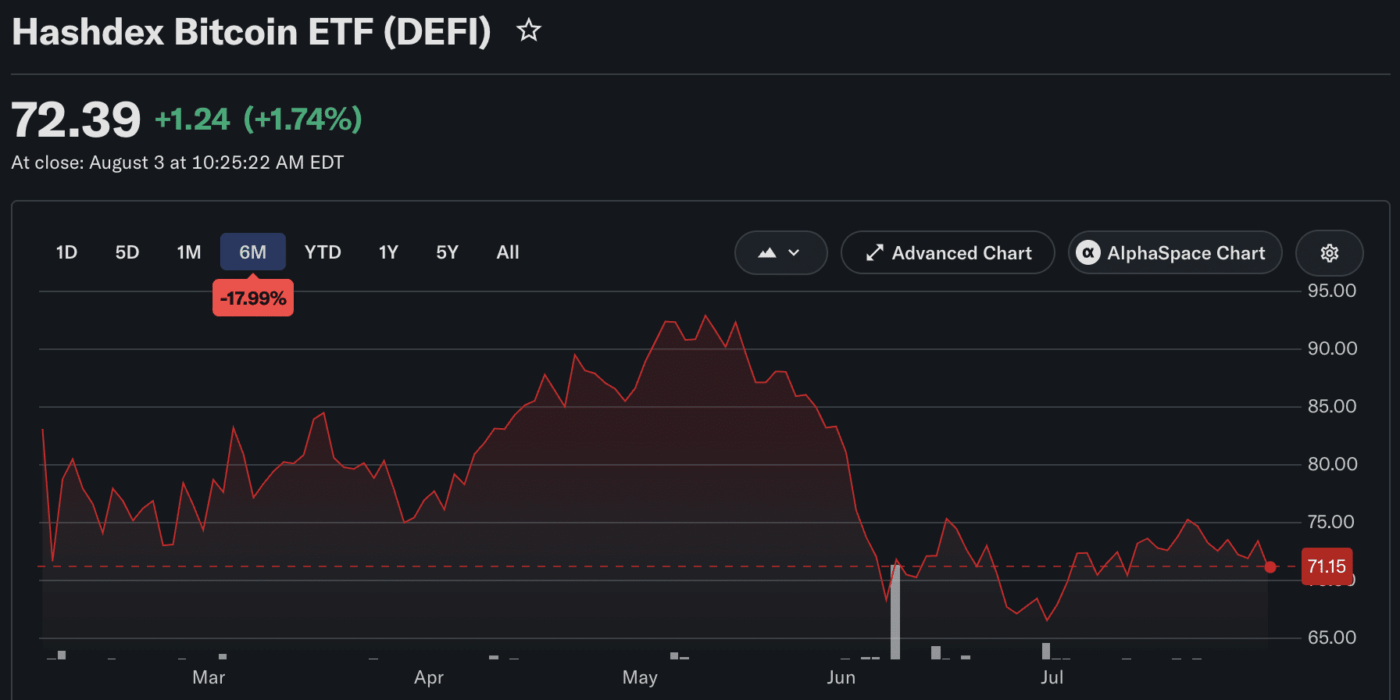The height and width of the screenshot is (700, 1400).
Task: Click the At close August 3 timestamp
Action: [x=177, y=162]
